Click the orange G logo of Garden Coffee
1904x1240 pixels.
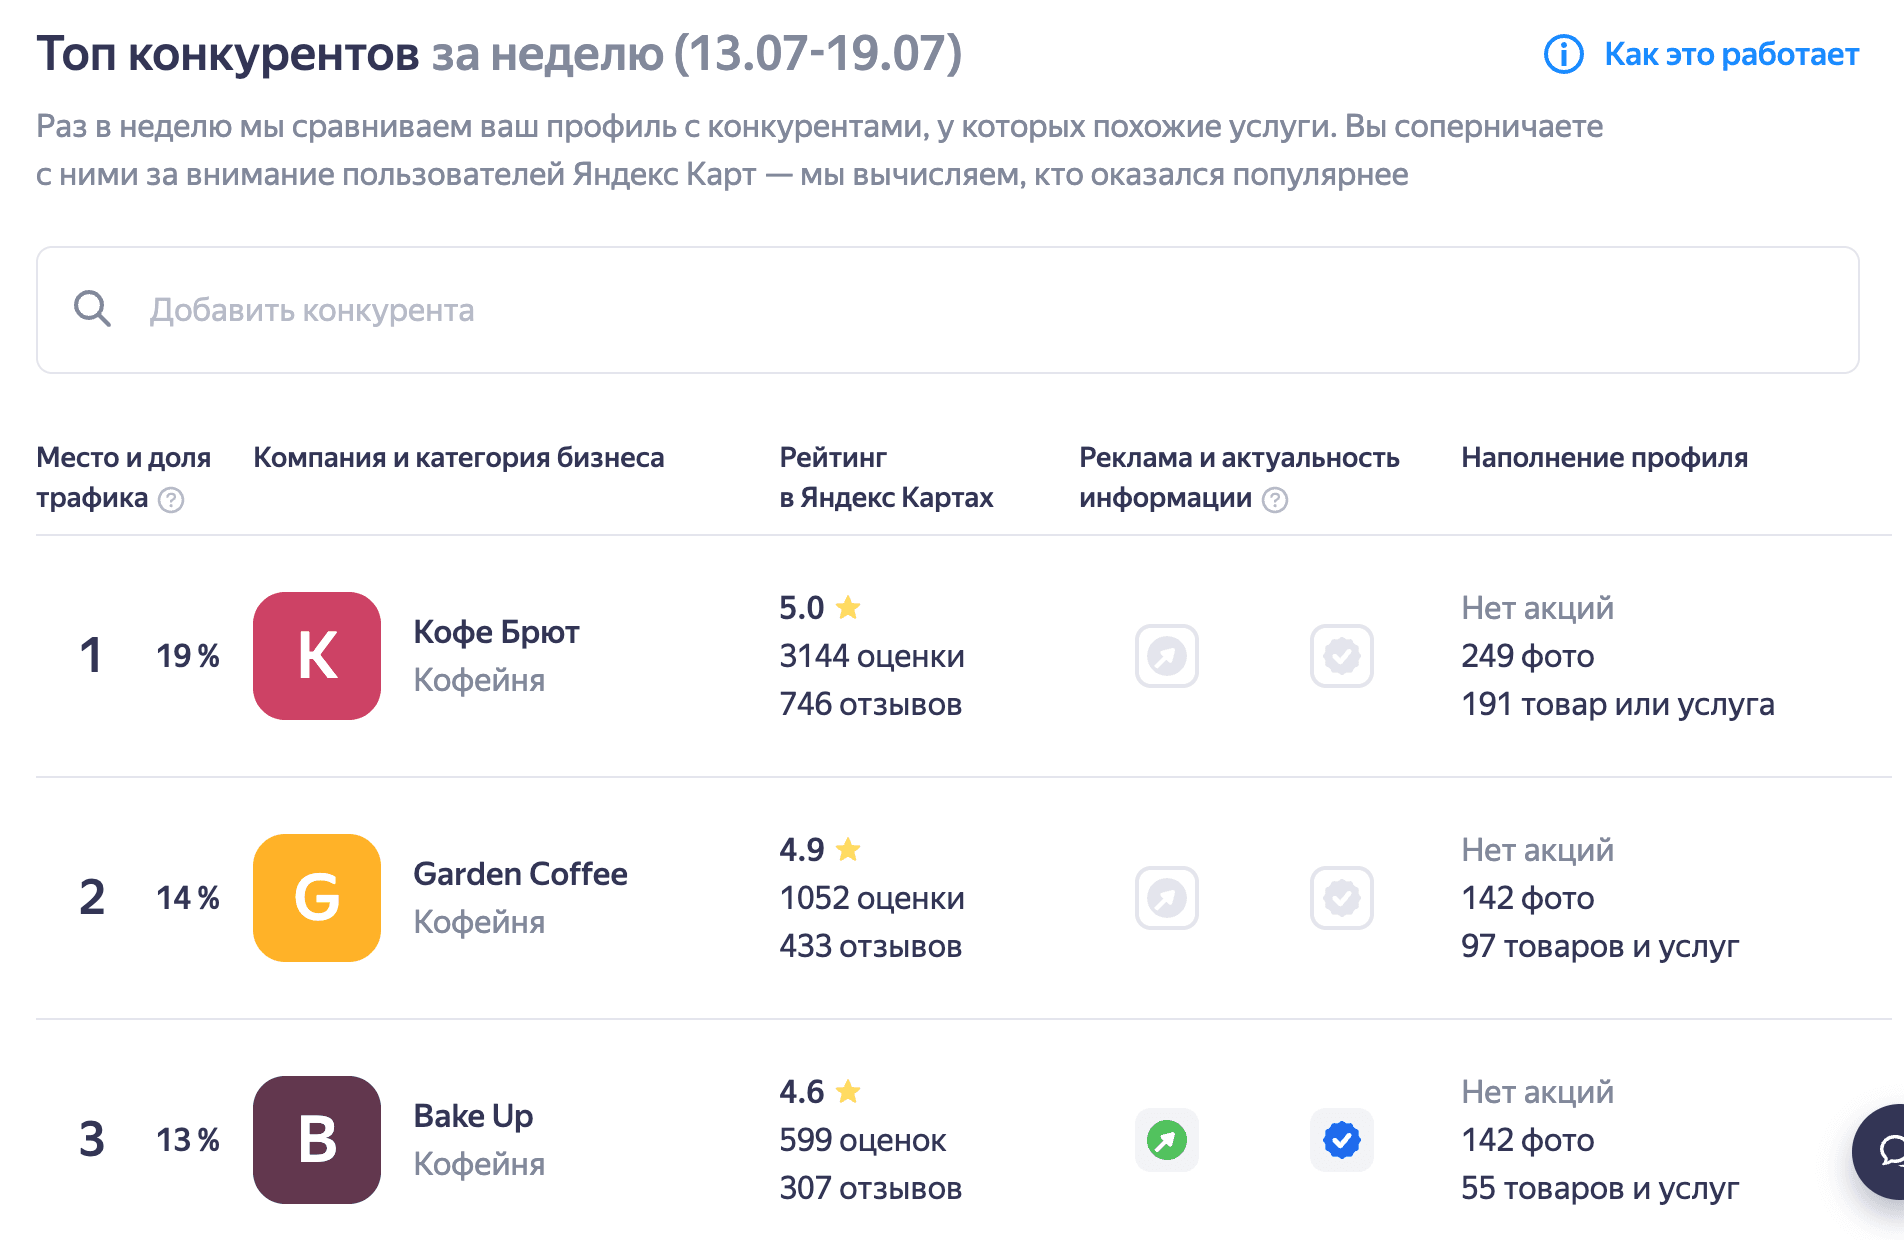click(317, 898)
